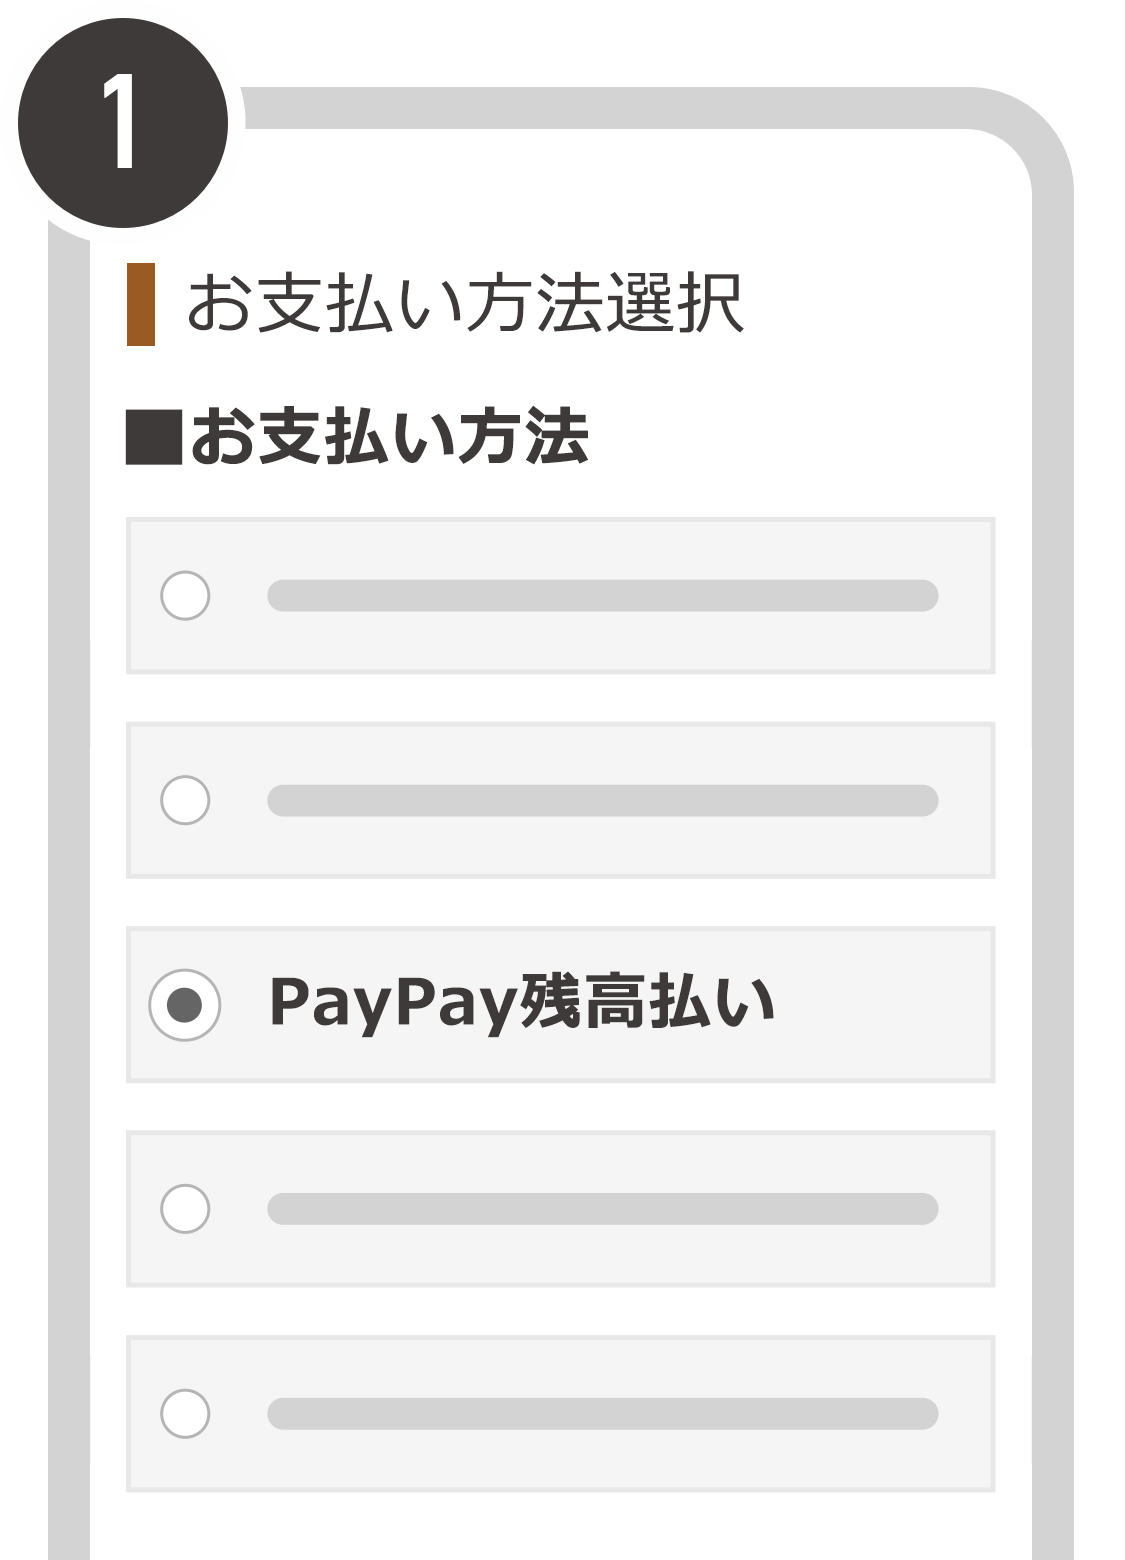Toggle the PayPay残高払い radio button
This screenshot has height=1560, width=1125.
click(x=185, y=1005)
